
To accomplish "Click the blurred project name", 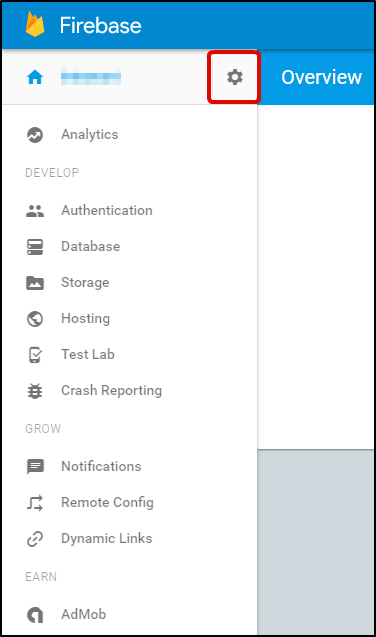I will pyautogui.click(x=91, y=76).
